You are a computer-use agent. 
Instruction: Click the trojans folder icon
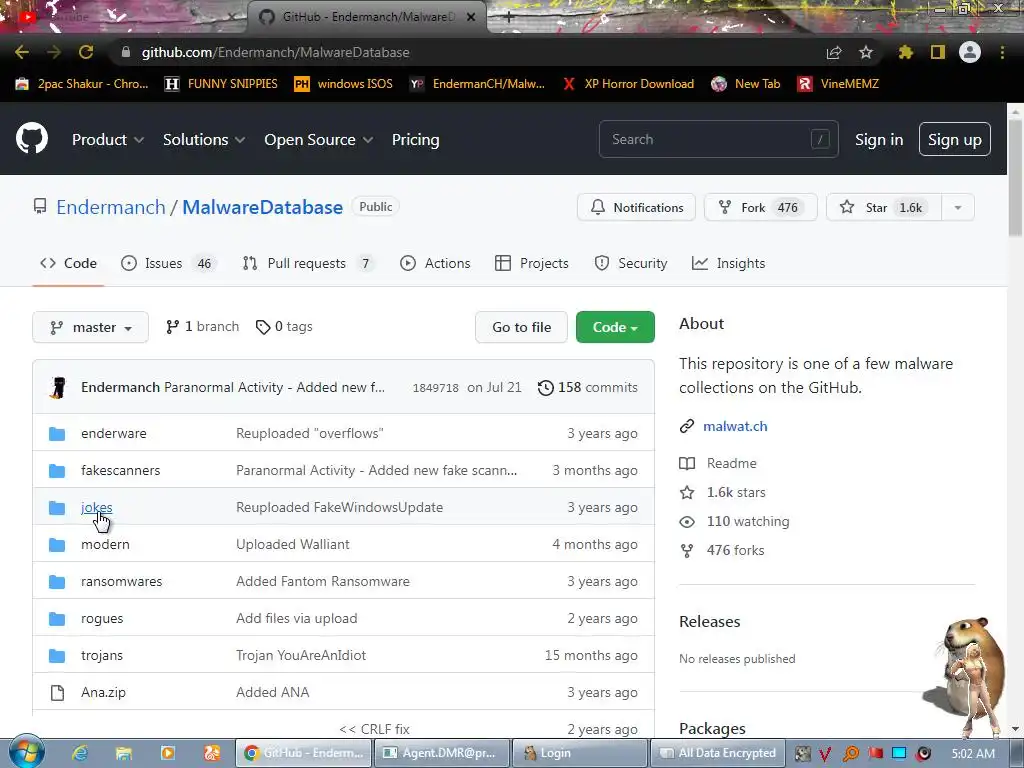pos(57,656)
